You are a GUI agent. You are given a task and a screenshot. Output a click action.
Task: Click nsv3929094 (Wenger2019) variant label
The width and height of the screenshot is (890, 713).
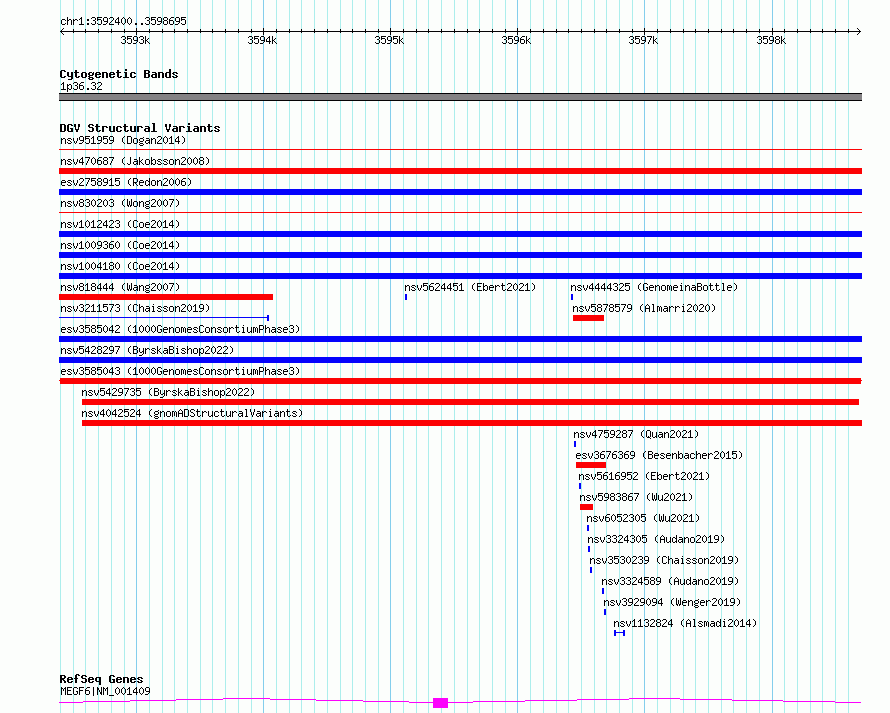[x=672, y=602]
